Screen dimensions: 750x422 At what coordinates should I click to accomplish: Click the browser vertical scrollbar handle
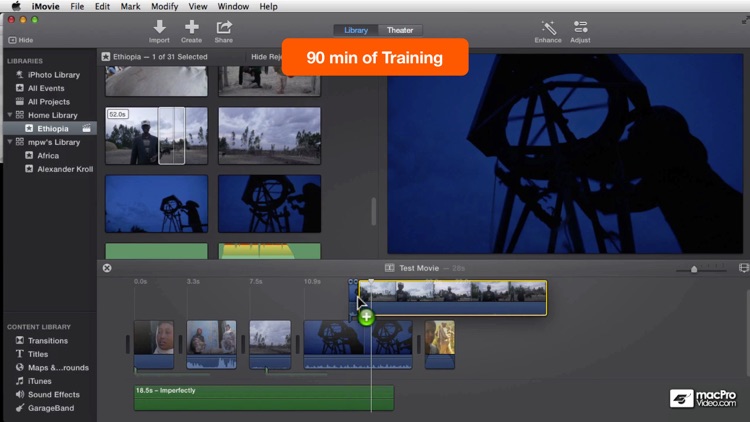coord(374,211)
